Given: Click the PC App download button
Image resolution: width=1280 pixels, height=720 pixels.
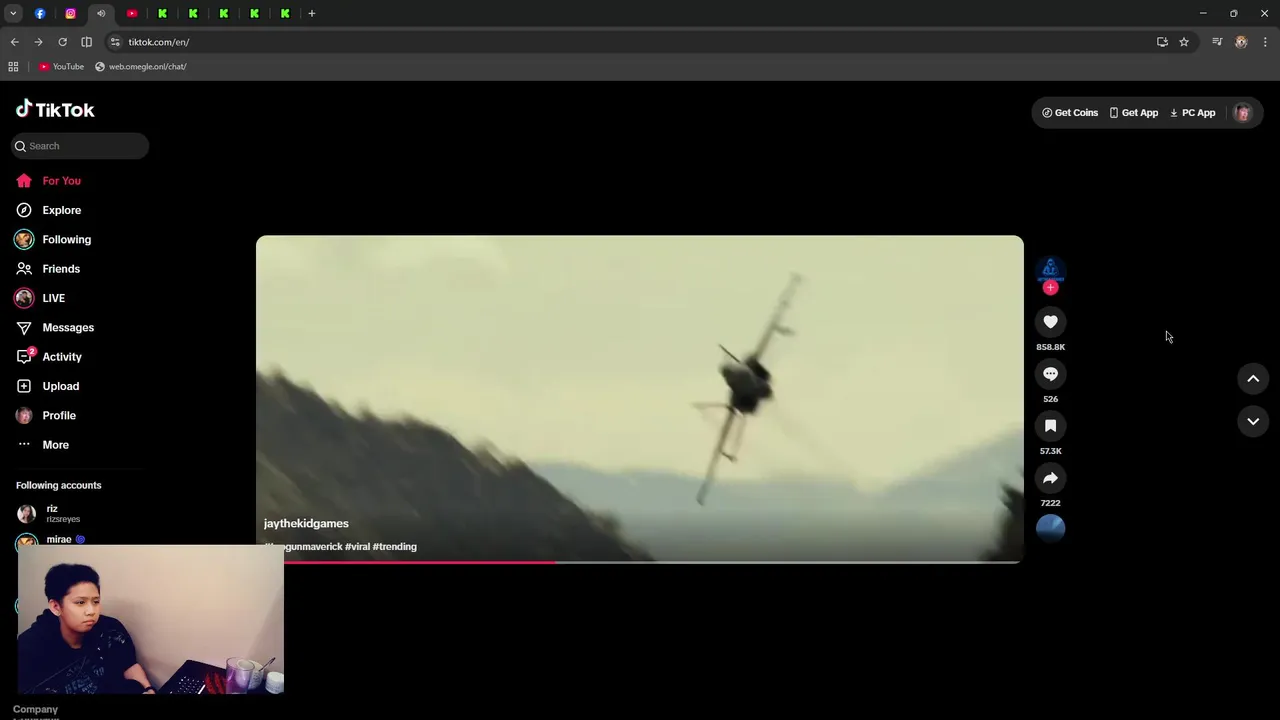Looking at the screenshot, I should click(x=1193, y=113).
